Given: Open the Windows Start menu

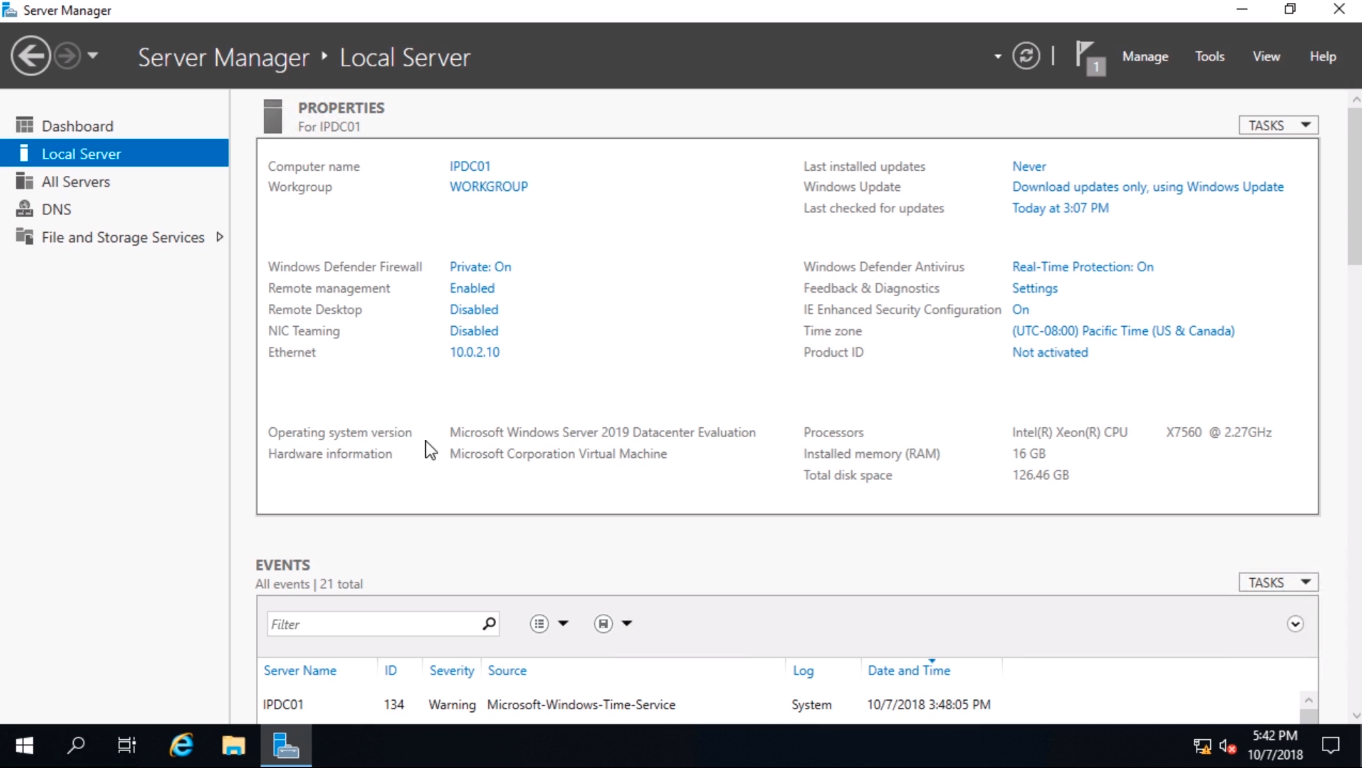Looking at the screenshot, I should click(25, 746).
